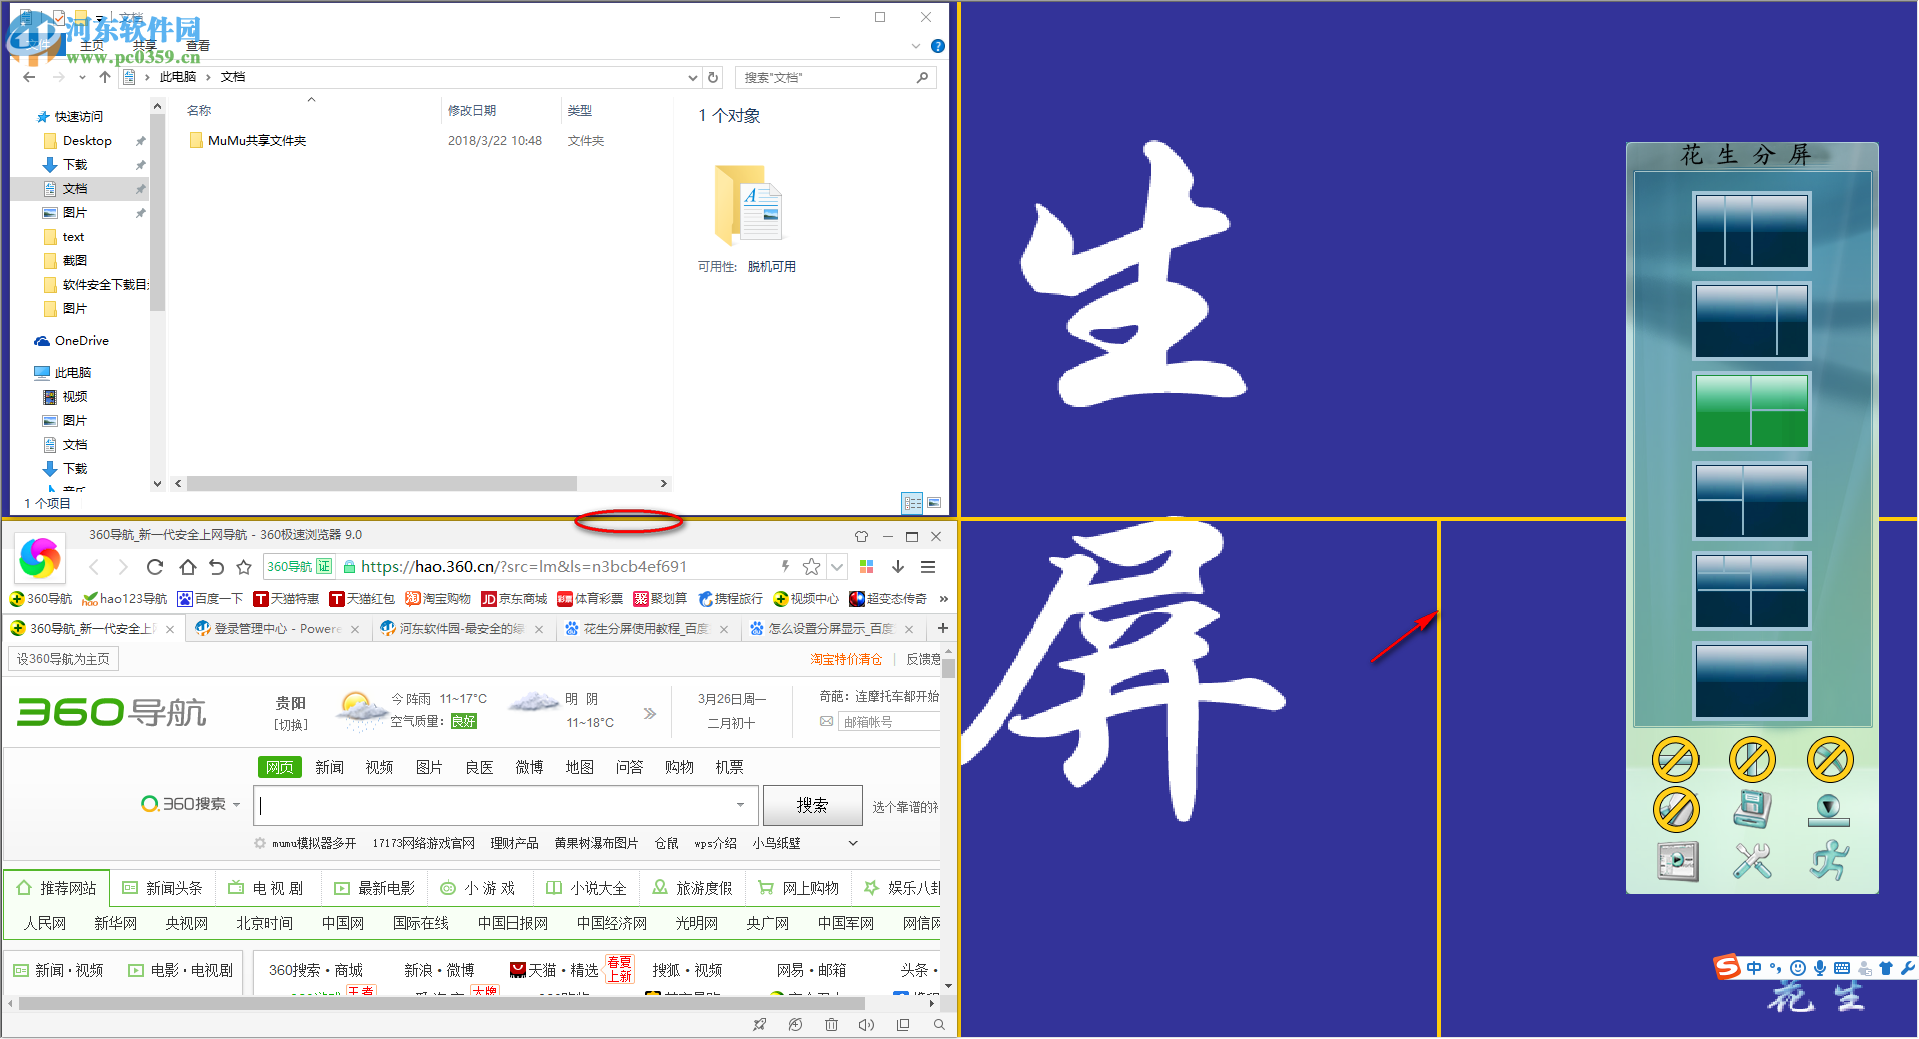Viewport: 1919px width, 1039px height.
Task: Open the 共享 ribbon tab in File Explorer
Action: click(143, 45)
